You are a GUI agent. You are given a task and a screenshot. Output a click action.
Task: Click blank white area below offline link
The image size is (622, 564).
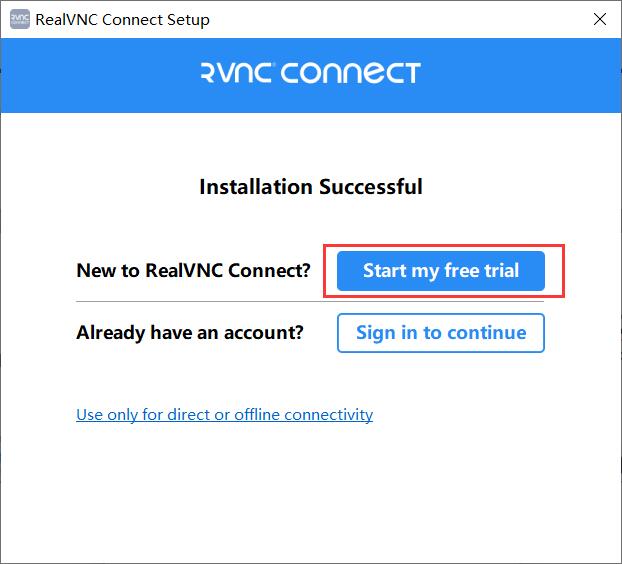click(x=311, y=492)
